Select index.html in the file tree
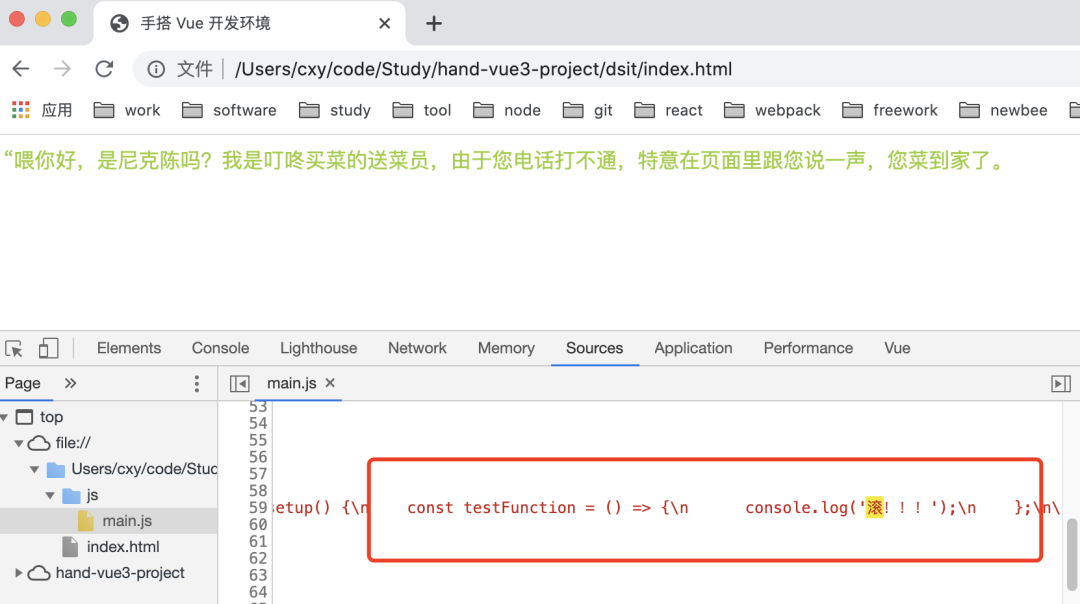This screenshot has width=1080, height=604. [x=122, y=547]
